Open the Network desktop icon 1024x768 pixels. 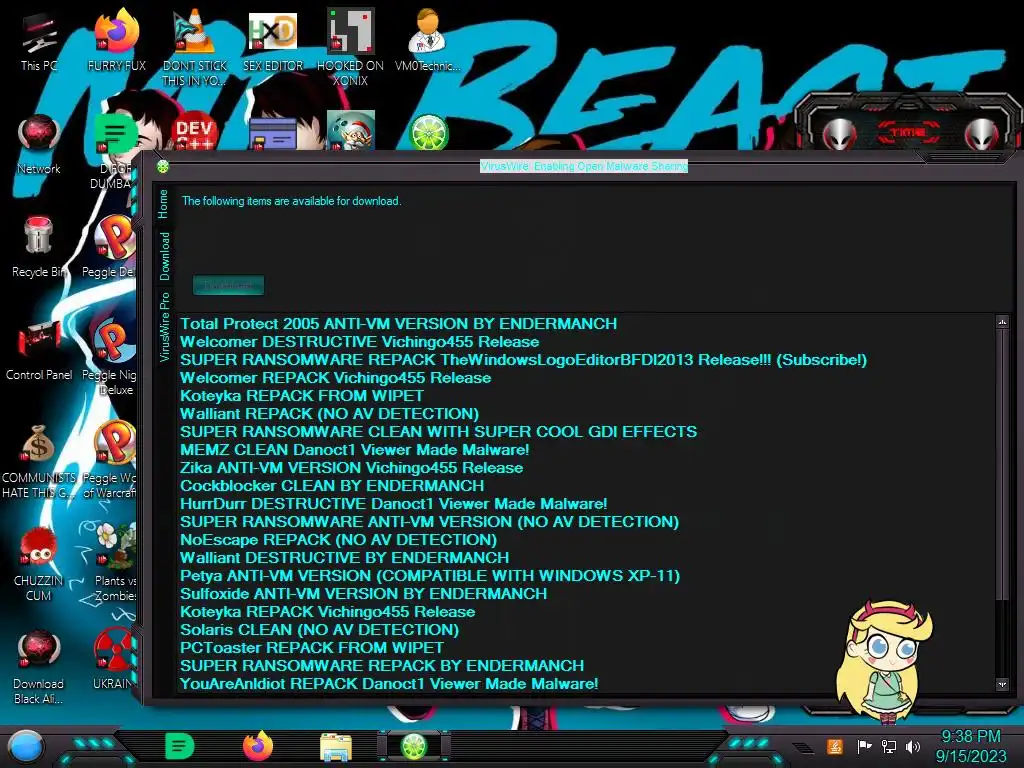[x=39, y=144]
